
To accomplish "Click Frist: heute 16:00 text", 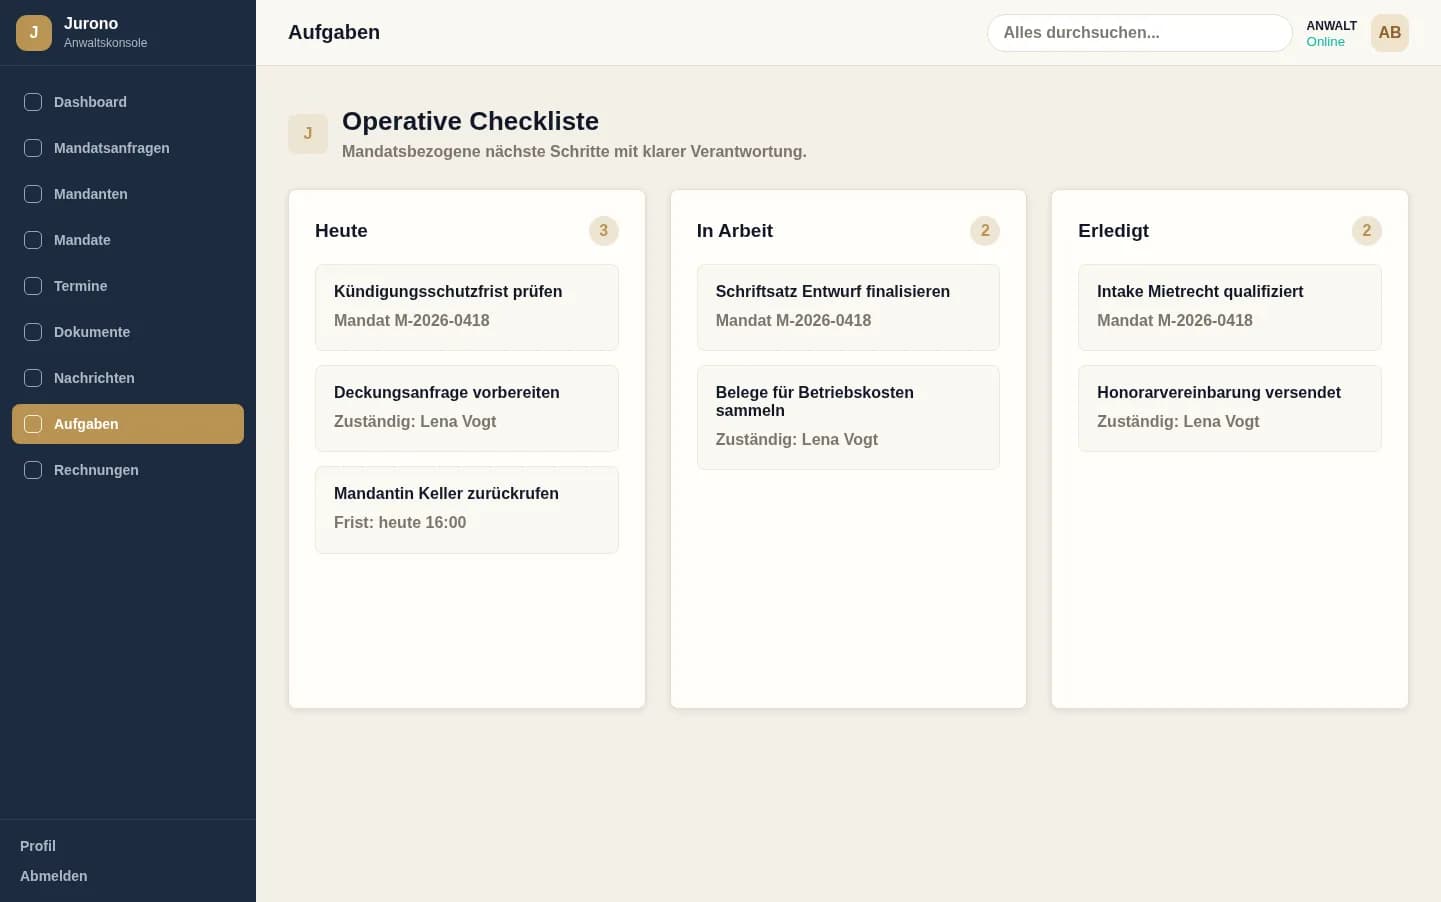I will tap(400, 522).
